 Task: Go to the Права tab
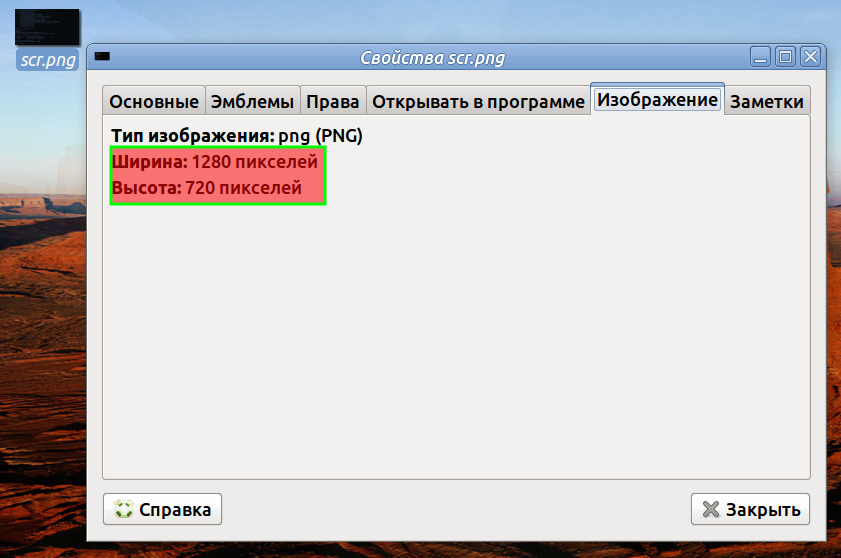click(333, 101)
